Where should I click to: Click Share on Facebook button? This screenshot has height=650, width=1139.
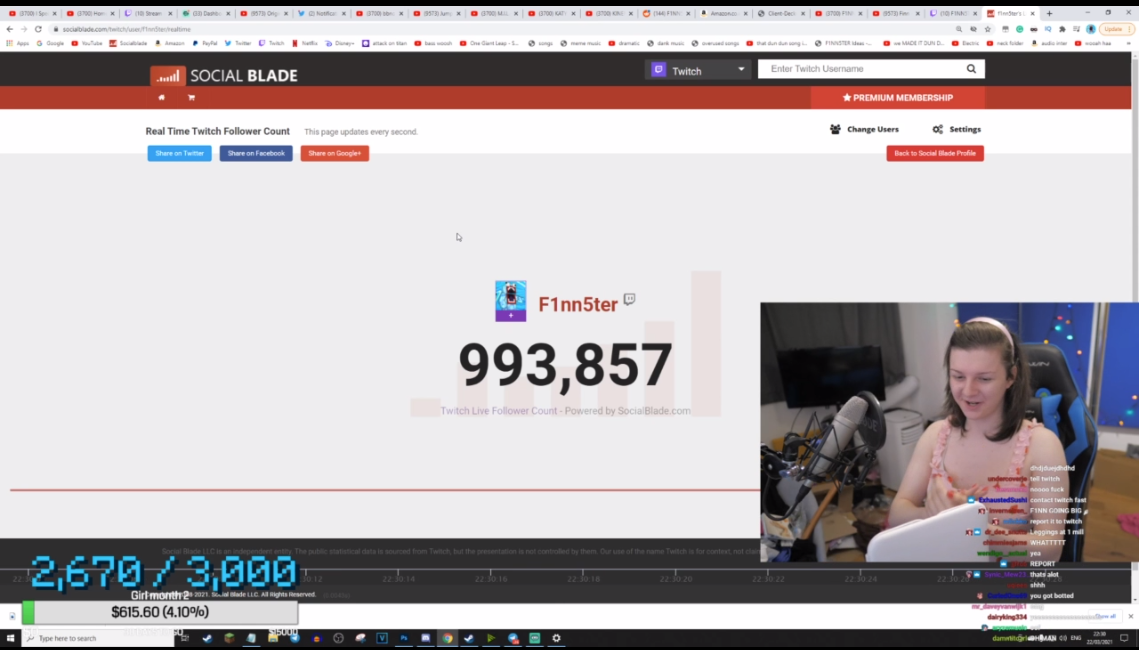pos(256,153)
